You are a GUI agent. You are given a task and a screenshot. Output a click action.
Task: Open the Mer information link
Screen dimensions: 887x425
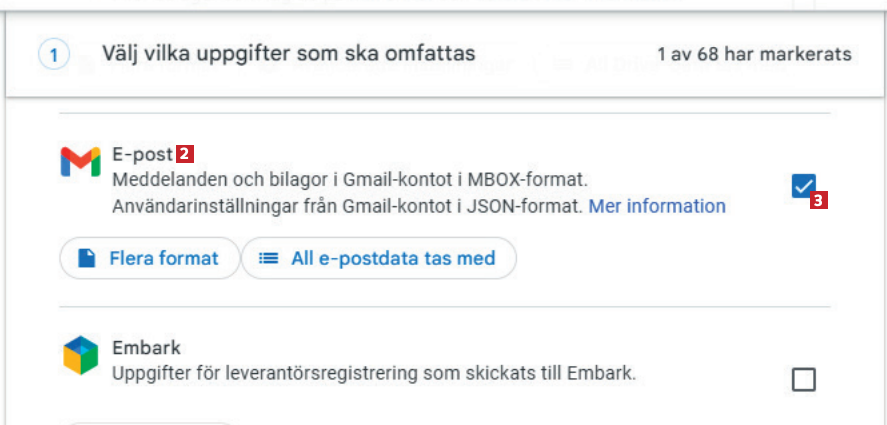(x=657, y=206)
